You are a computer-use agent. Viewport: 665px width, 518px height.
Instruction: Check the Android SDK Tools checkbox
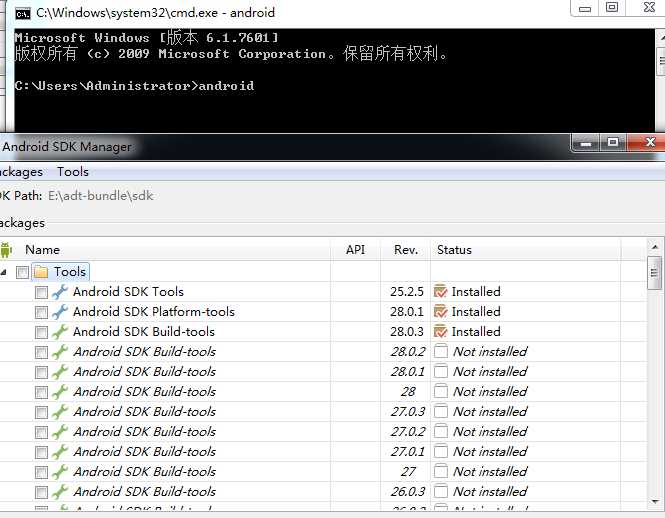[x=41, y=292]
